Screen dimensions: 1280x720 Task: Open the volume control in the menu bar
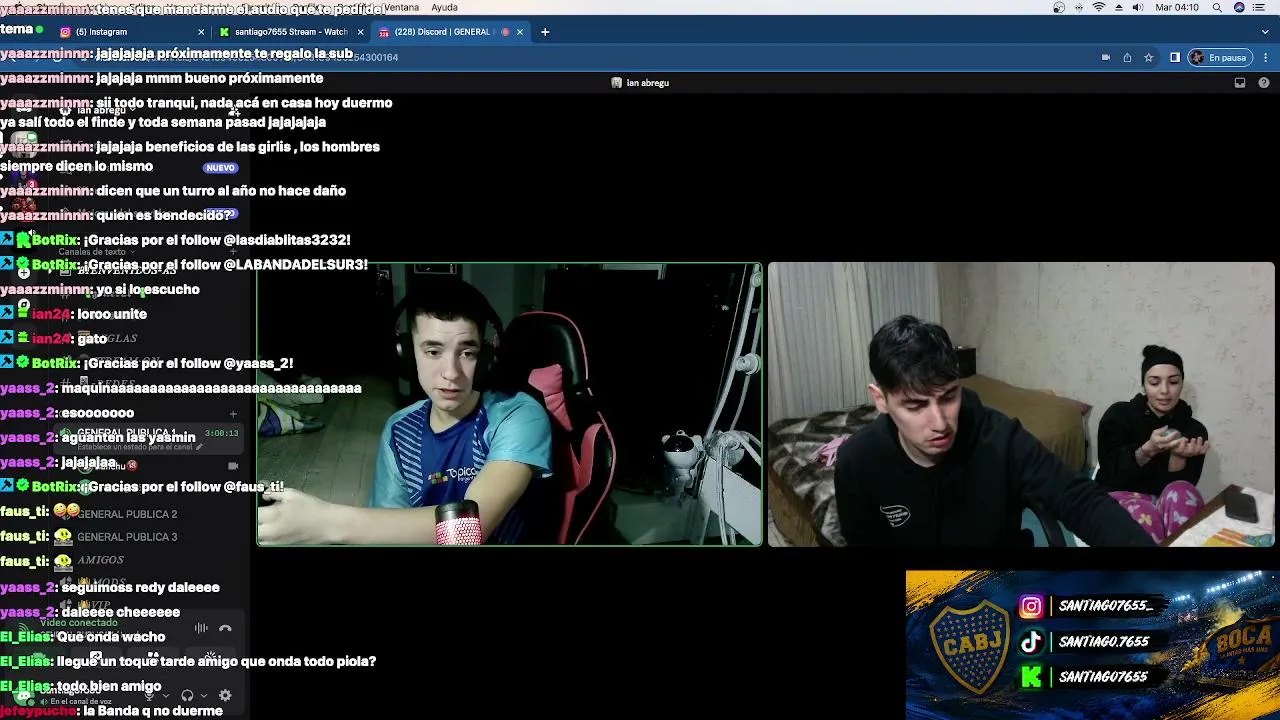click(x=1138, y=7)
